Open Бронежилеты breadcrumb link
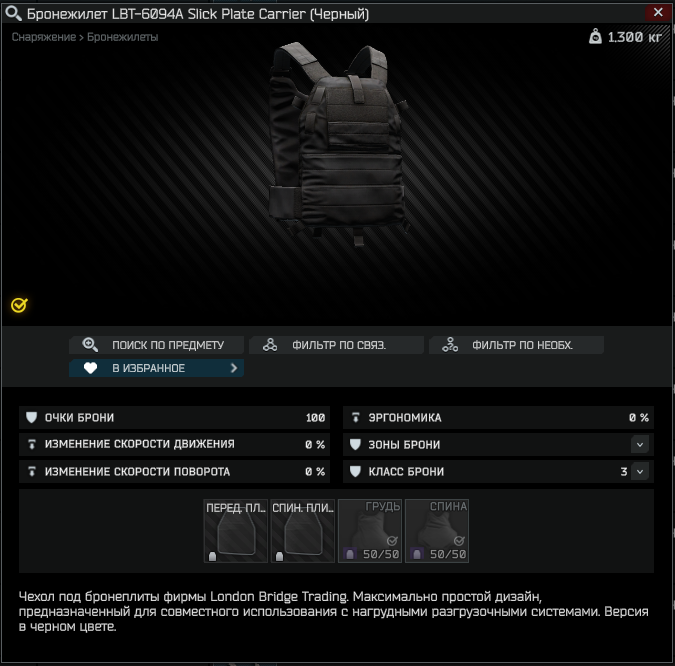The height and width of the screenshot is (666, 675). [x=123, y=37]
